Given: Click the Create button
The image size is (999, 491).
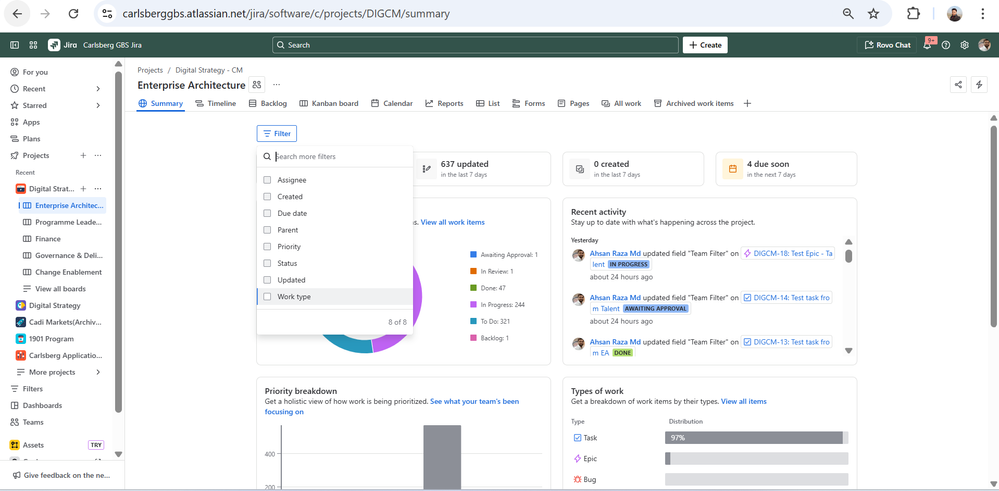Looking at the screenshot, I should [705, 45].
